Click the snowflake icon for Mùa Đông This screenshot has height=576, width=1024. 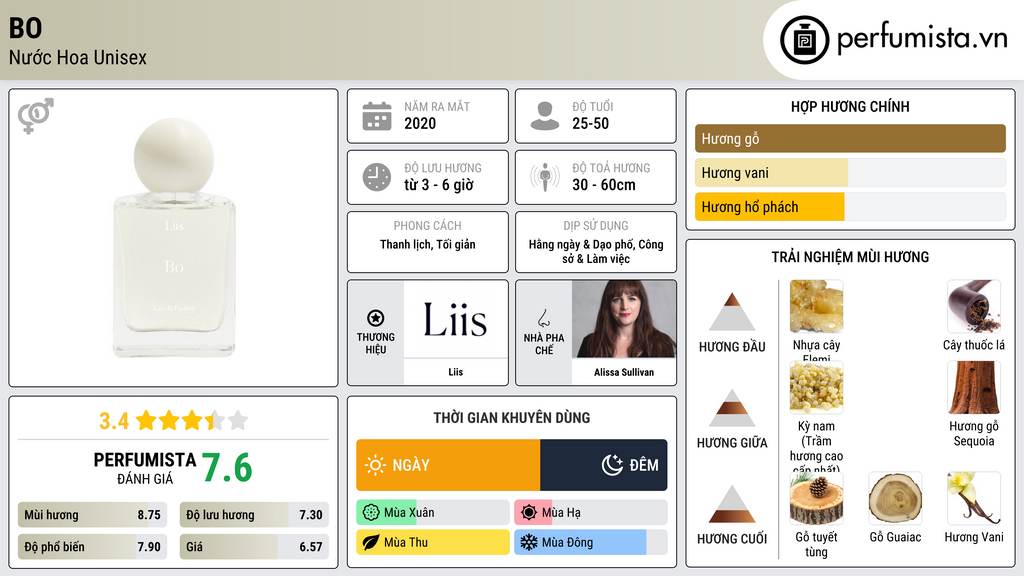tap(529, 542)
